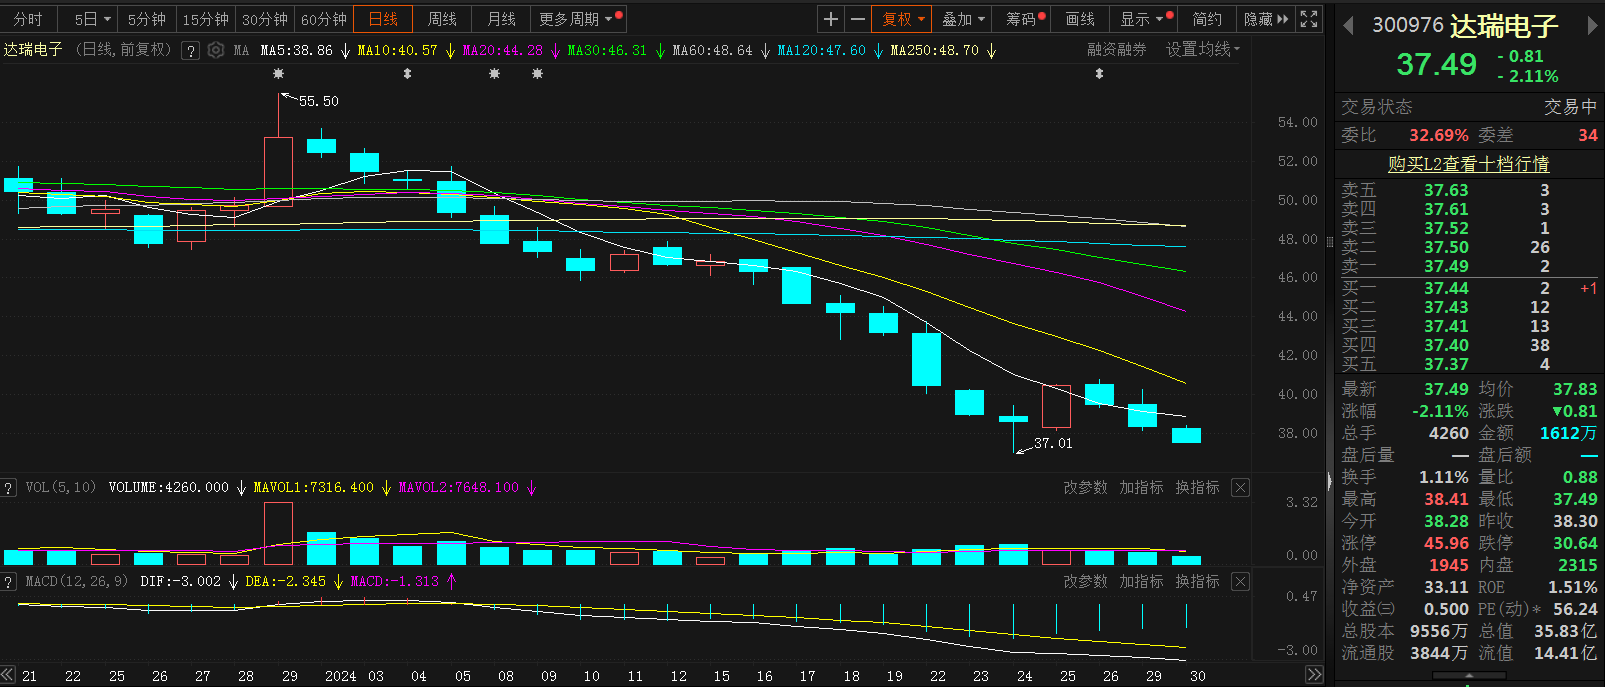Click 改参数 in the VOL panel
The width and height of the screenshot is (1605, 687).
tap(1085, 488)
